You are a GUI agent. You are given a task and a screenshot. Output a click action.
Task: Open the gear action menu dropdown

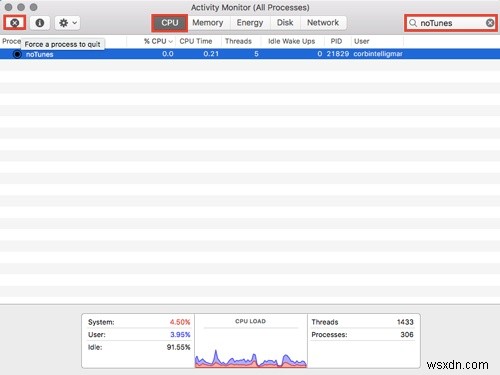pyautogui.click(x=67, y=23)
